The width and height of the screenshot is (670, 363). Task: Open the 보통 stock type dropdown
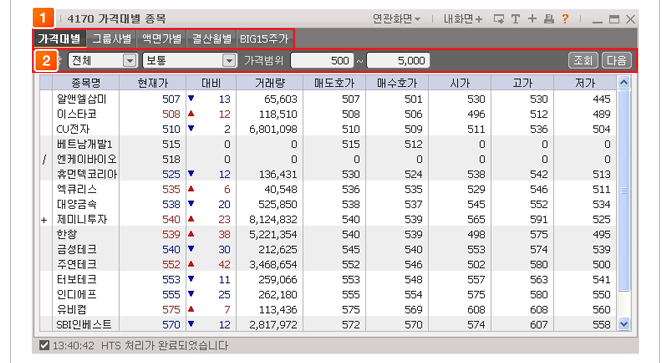pyautogui.click(x=189, y=61)
